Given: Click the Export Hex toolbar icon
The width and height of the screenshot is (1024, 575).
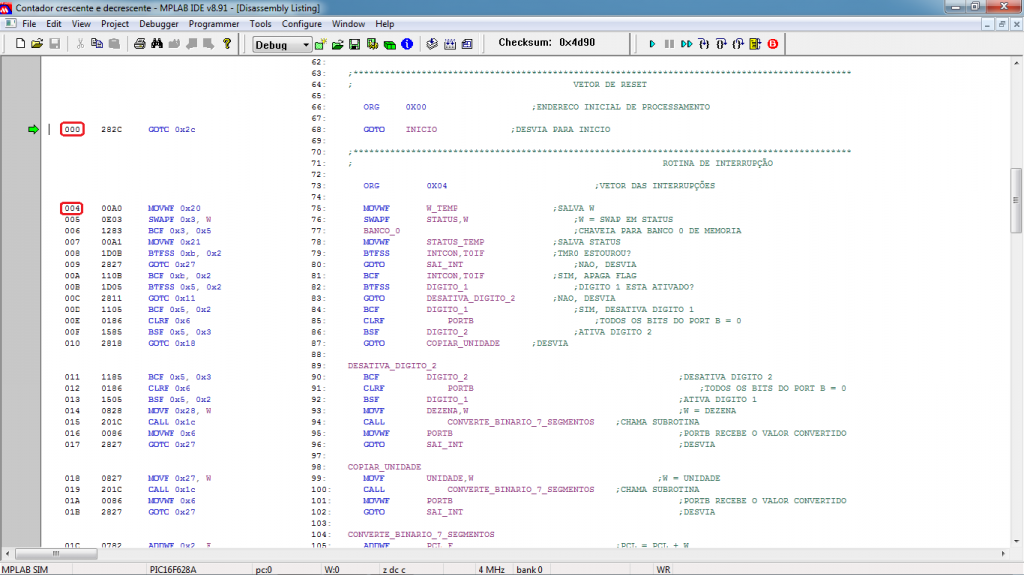Looking at the screenshot, I should pyautogui.click(x=467, y=44).
